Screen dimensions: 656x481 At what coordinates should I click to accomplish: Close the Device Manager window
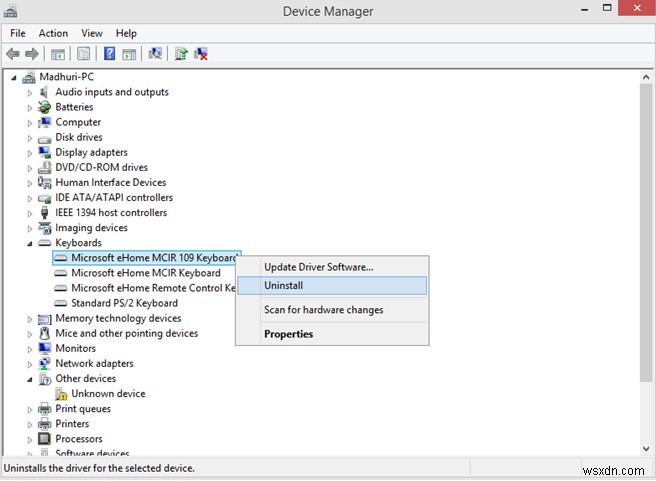[x=637, y=8]
